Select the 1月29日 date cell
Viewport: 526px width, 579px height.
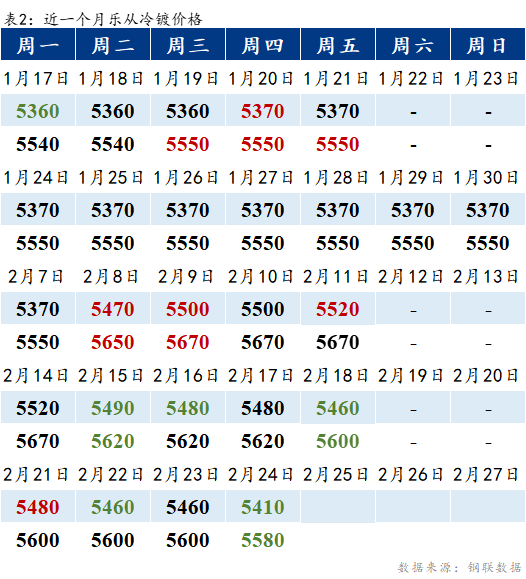(411, 178)
